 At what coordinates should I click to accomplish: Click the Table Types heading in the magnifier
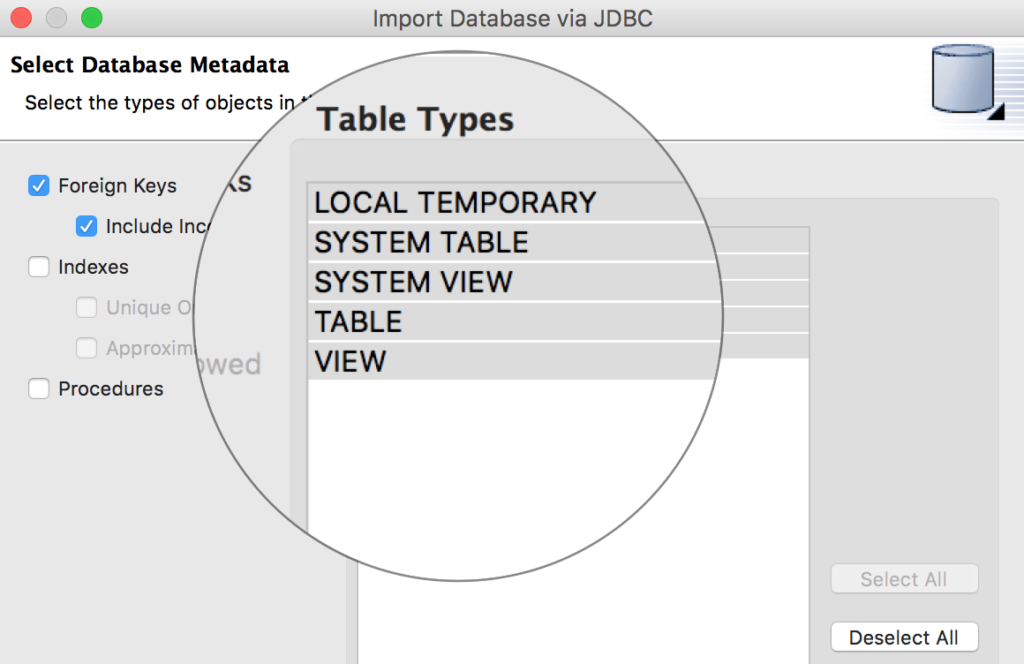(416, 119)
